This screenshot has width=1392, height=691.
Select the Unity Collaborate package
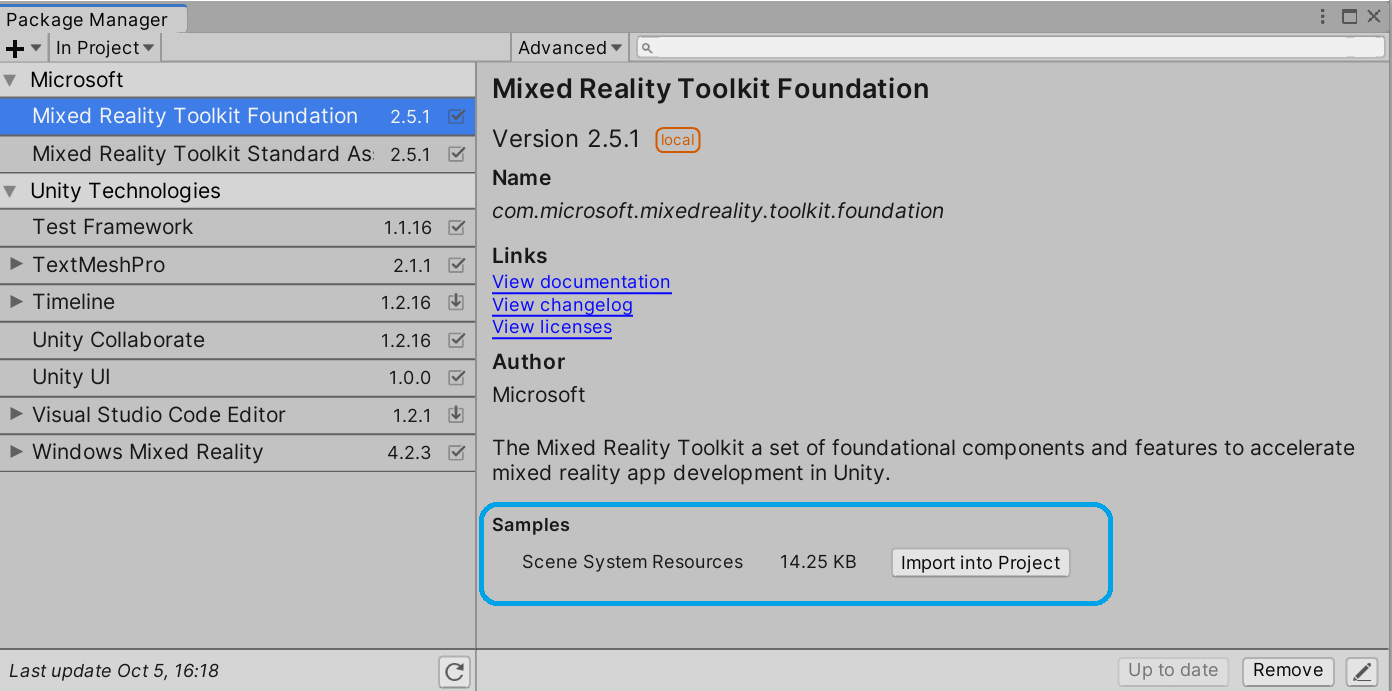click(237, 340)
